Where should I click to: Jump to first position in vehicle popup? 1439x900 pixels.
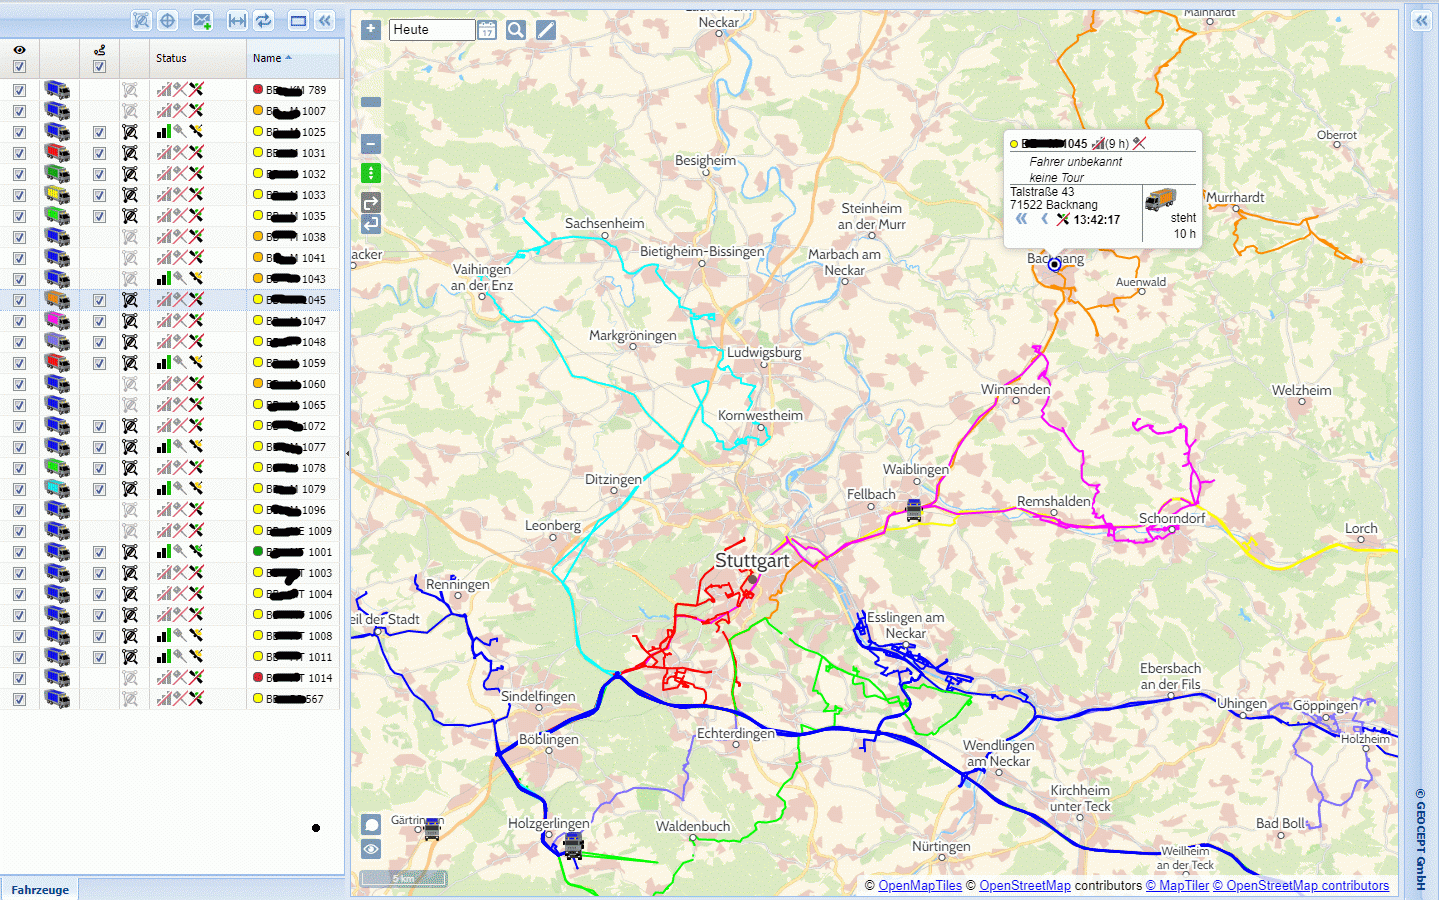1021,219
